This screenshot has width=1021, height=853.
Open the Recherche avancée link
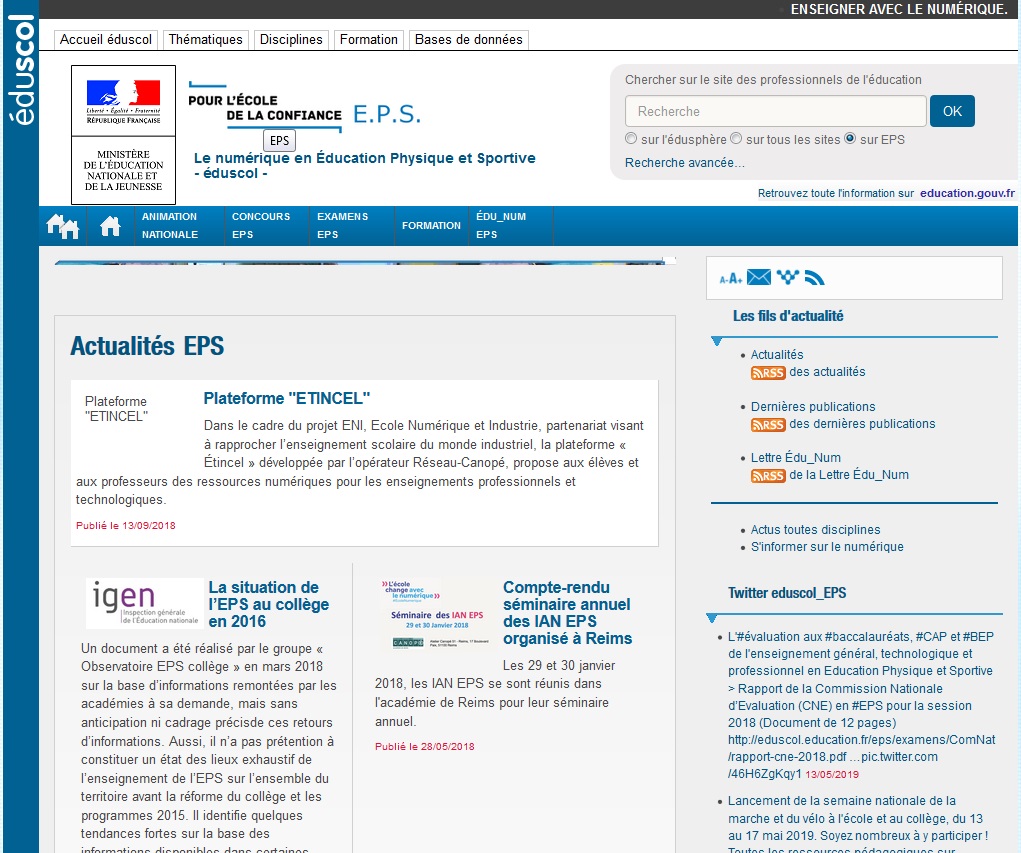point(685,163)
